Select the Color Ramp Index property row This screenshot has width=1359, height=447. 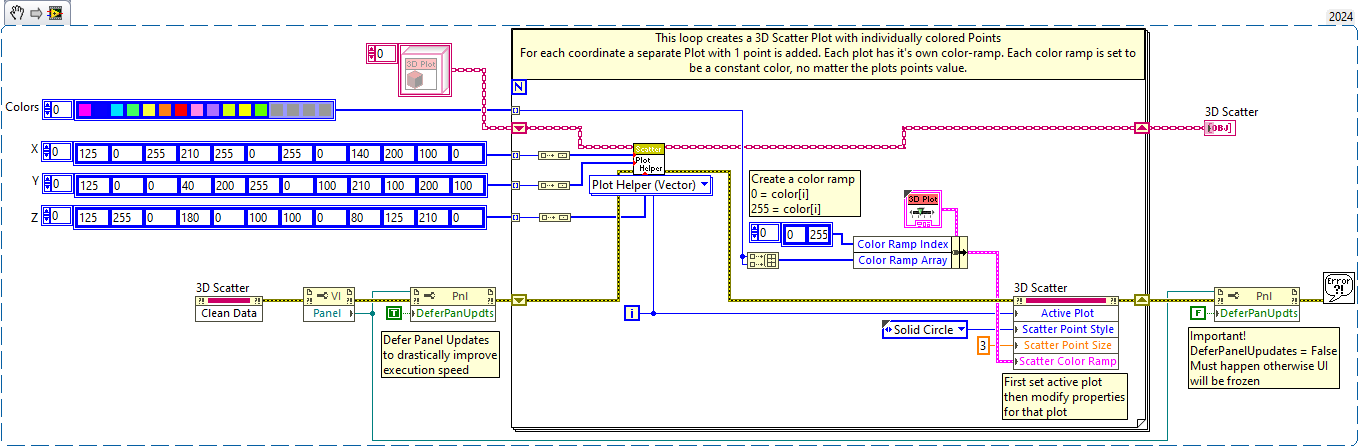click(x=902, y=244)
